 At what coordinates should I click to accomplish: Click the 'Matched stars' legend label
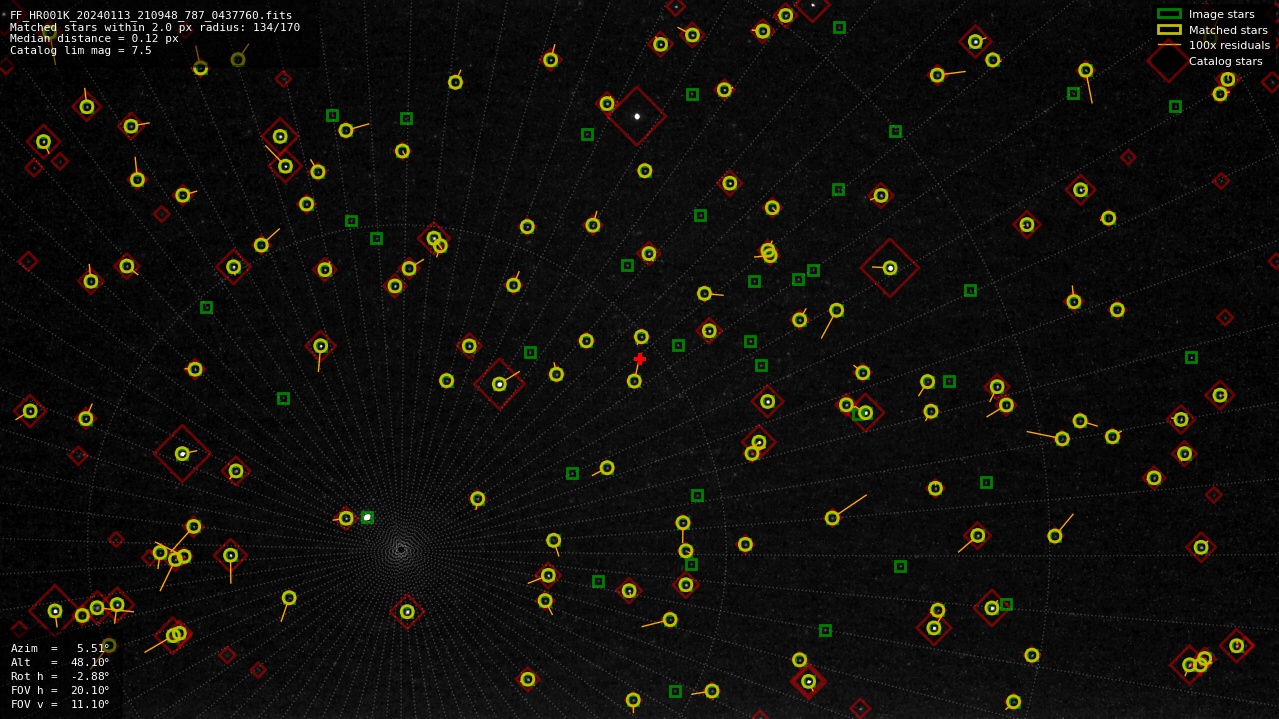1228,30
